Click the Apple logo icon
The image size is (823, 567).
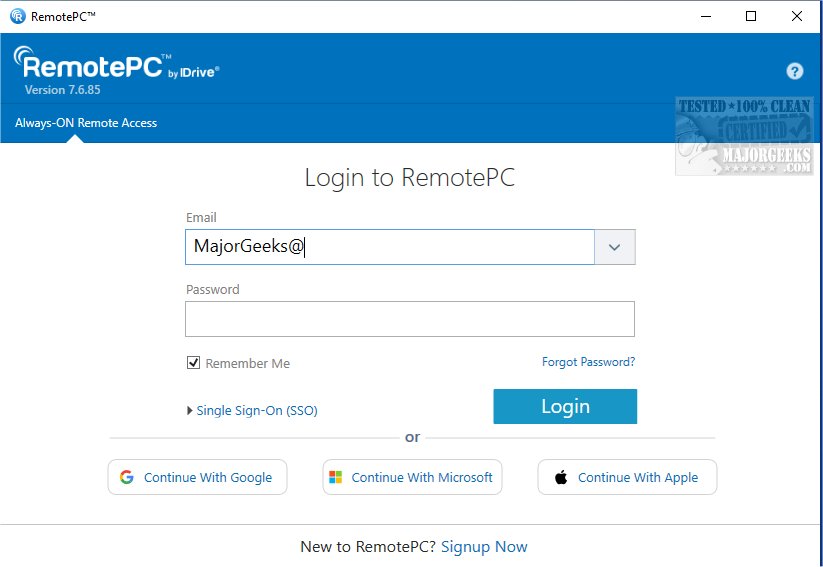[561, 478]
